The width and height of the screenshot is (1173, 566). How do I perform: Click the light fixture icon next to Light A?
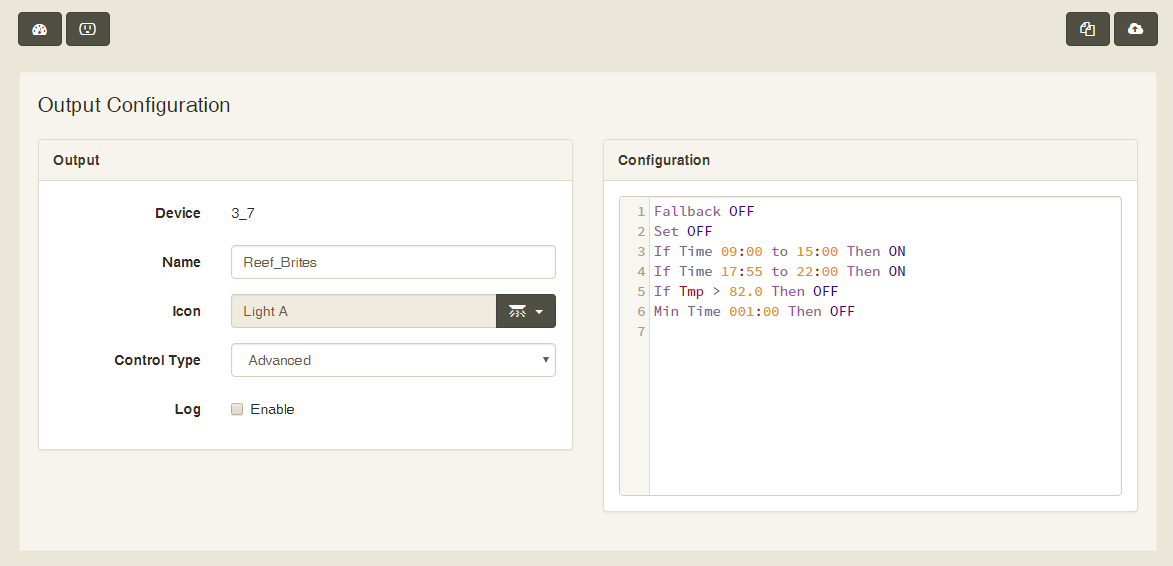click(x=517, y=311)
